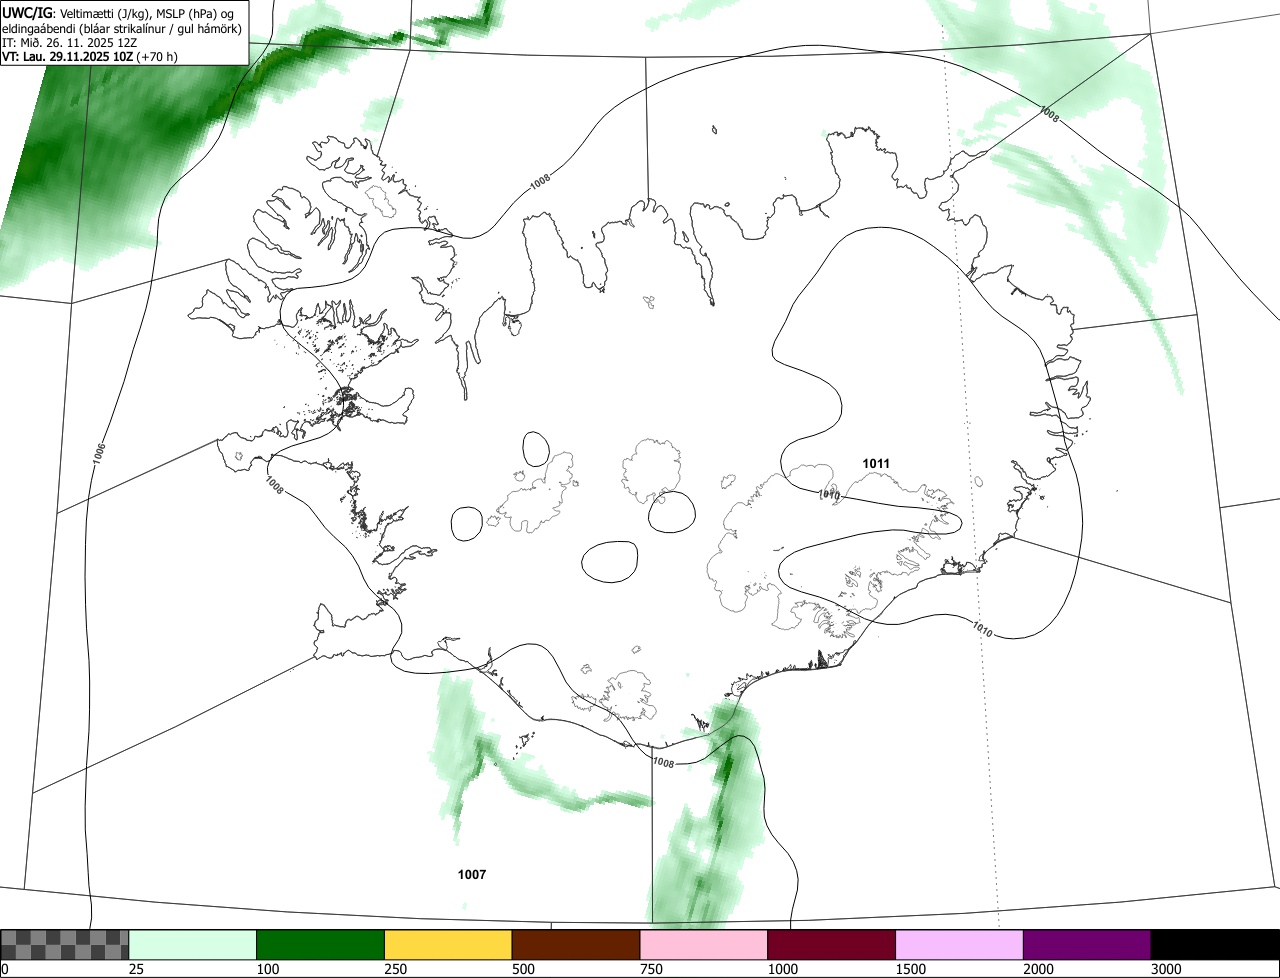Pick the light purple 1500–2000 legend swatch

point(960,945)
